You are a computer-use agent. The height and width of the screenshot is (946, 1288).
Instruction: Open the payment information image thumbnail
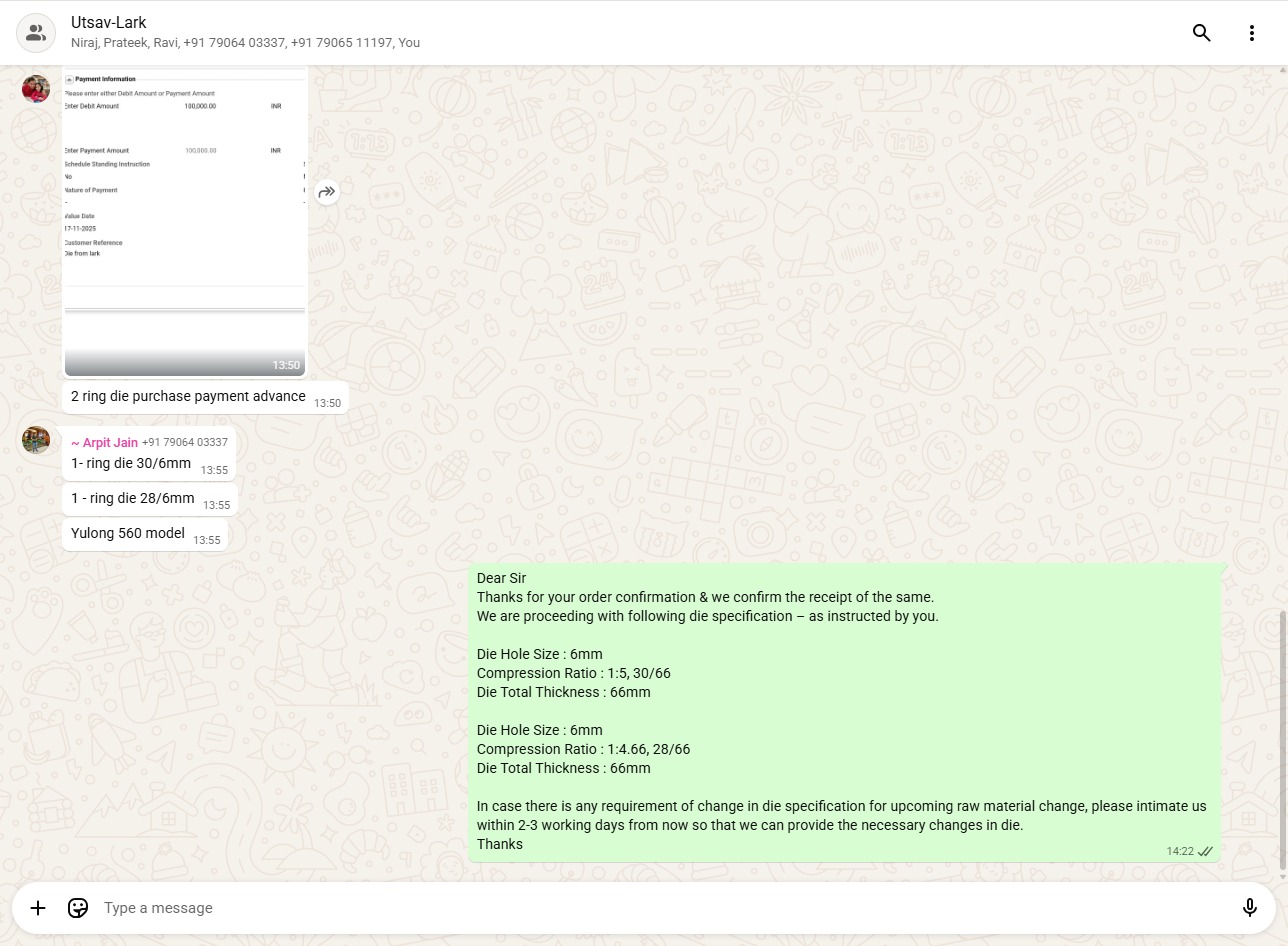tap(185, 220)
